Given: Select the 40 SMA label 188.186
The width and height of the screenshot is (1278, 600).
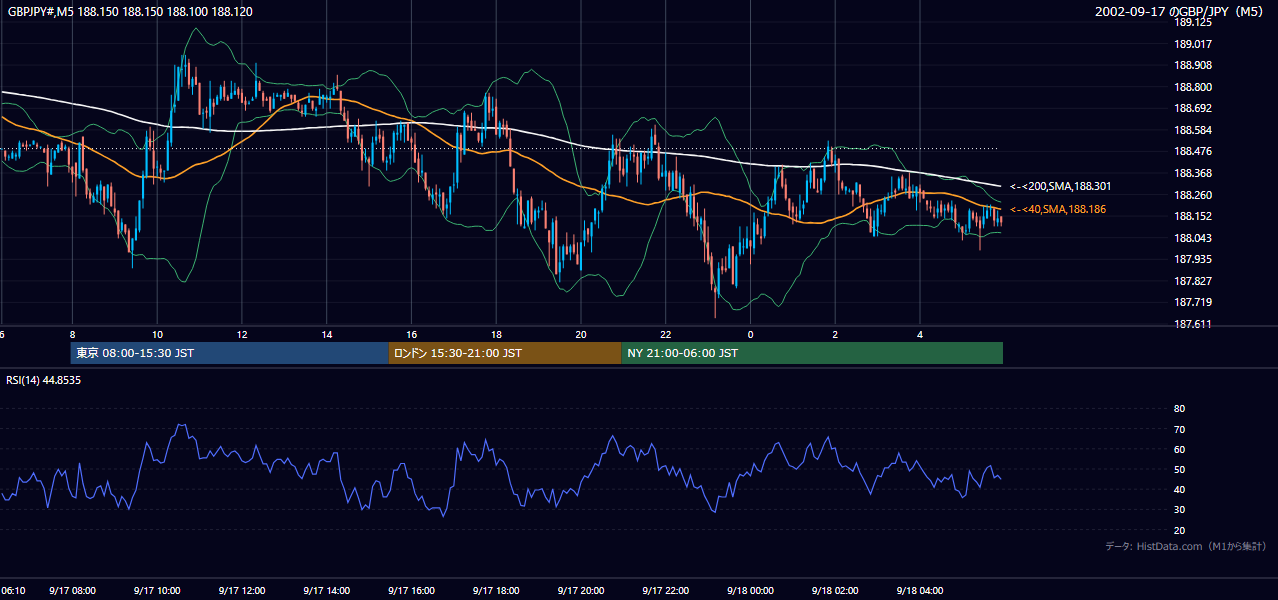Looking at the screenshot, I should point(1060,209).
